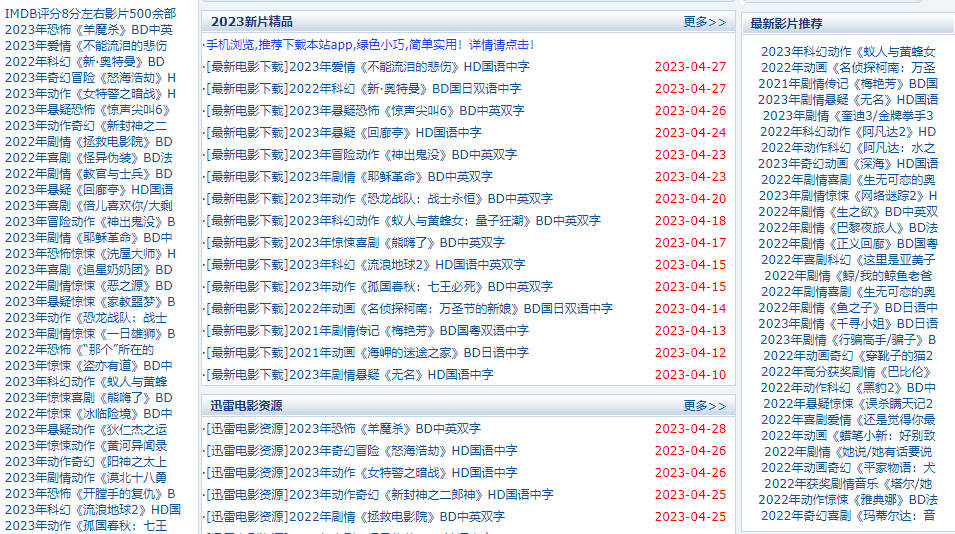Open 《蚁人与黄蜂女：量子狂潮》 in center list
955x534 pixels.
click(x=445, y=220)
